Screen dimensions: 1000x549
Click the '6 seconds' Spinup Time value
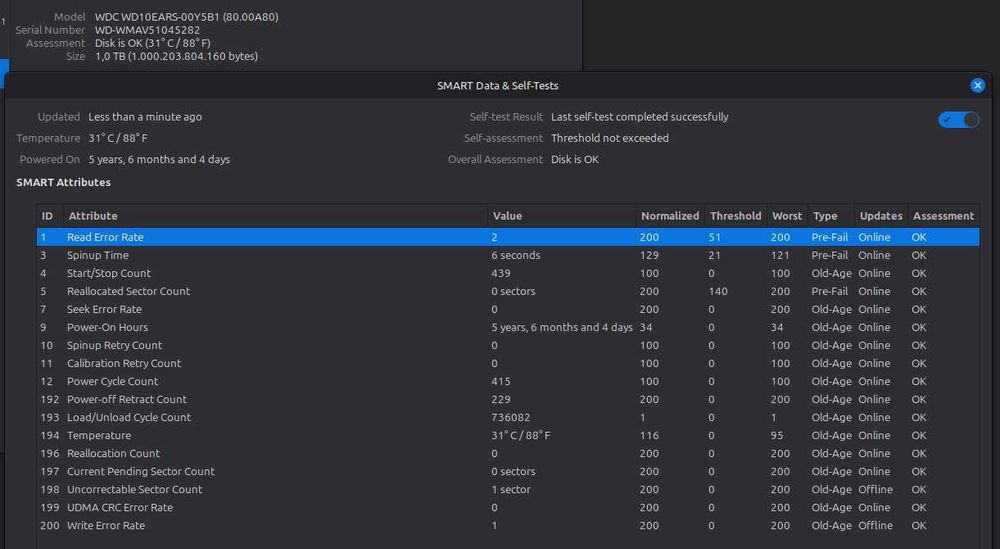tap(515, 255)
